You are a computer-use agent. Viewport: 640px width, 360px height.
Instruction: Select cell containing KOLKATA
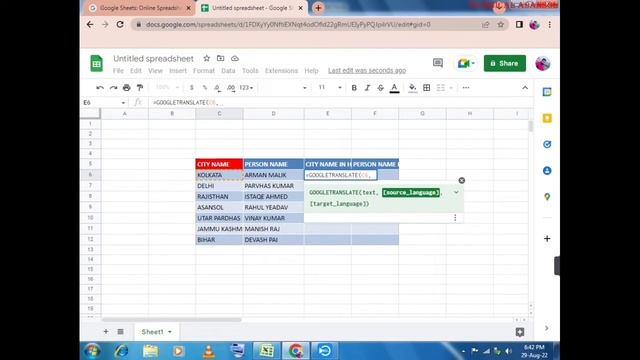click(219, 175)
